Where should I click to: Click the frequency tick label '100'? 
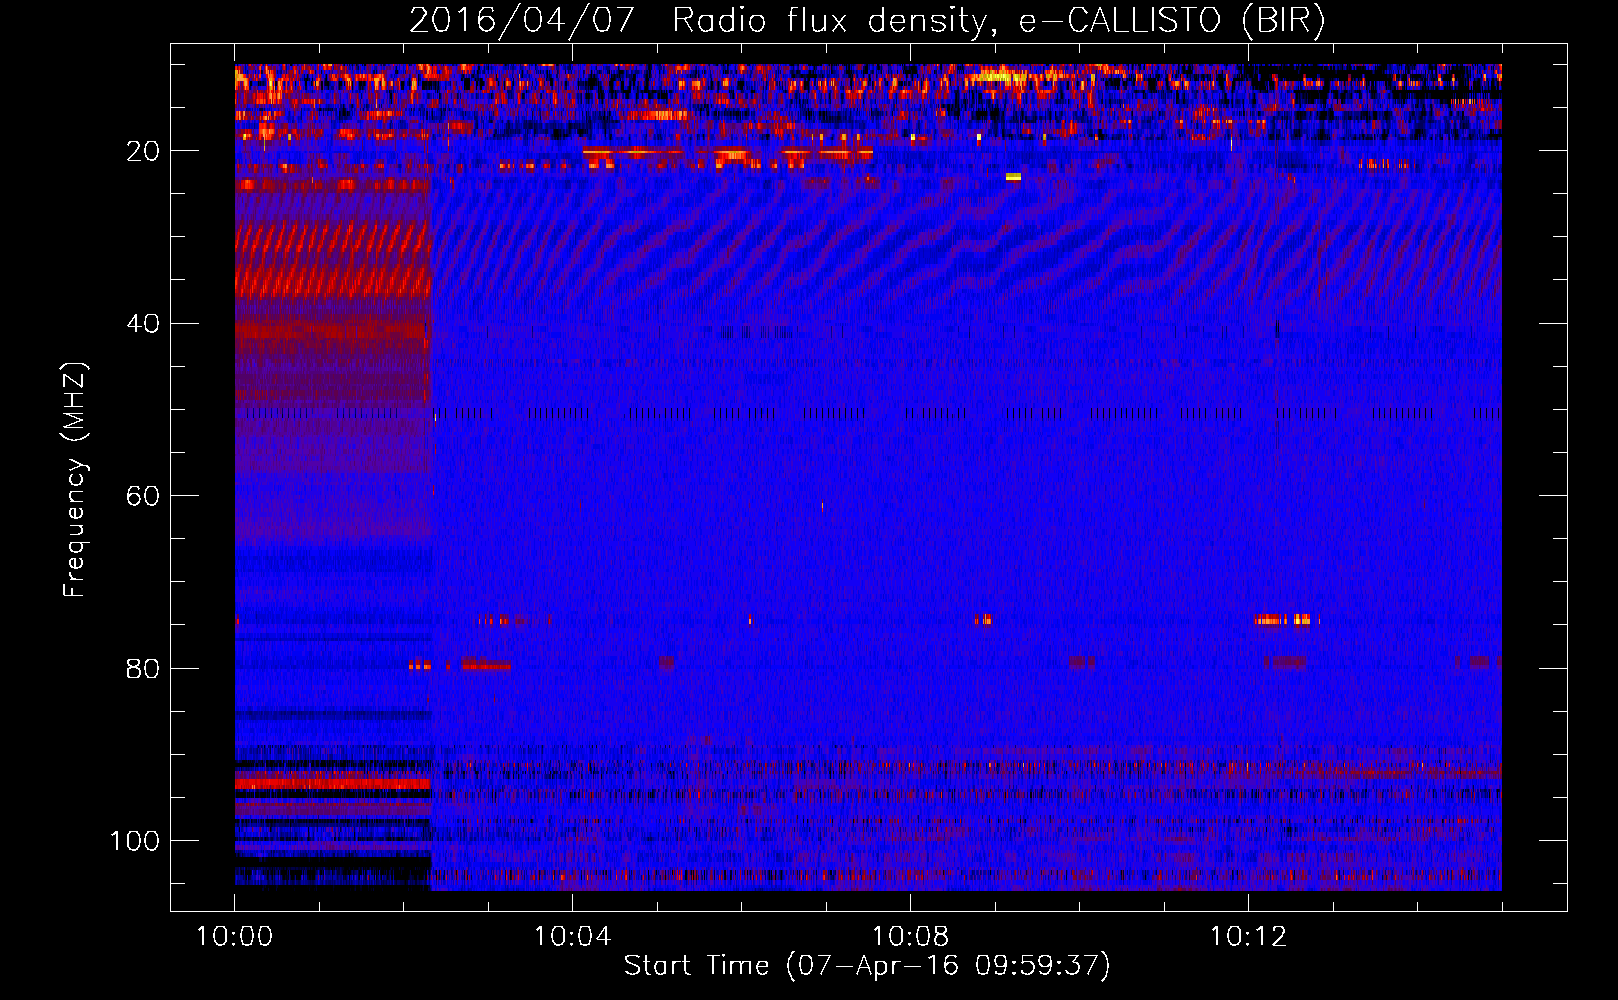point(135,841)
